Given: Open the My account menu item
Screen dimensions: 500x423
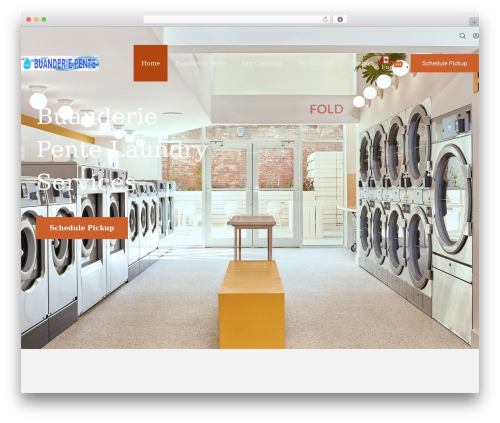Looking at the screenshot, I should click(316, 63).
